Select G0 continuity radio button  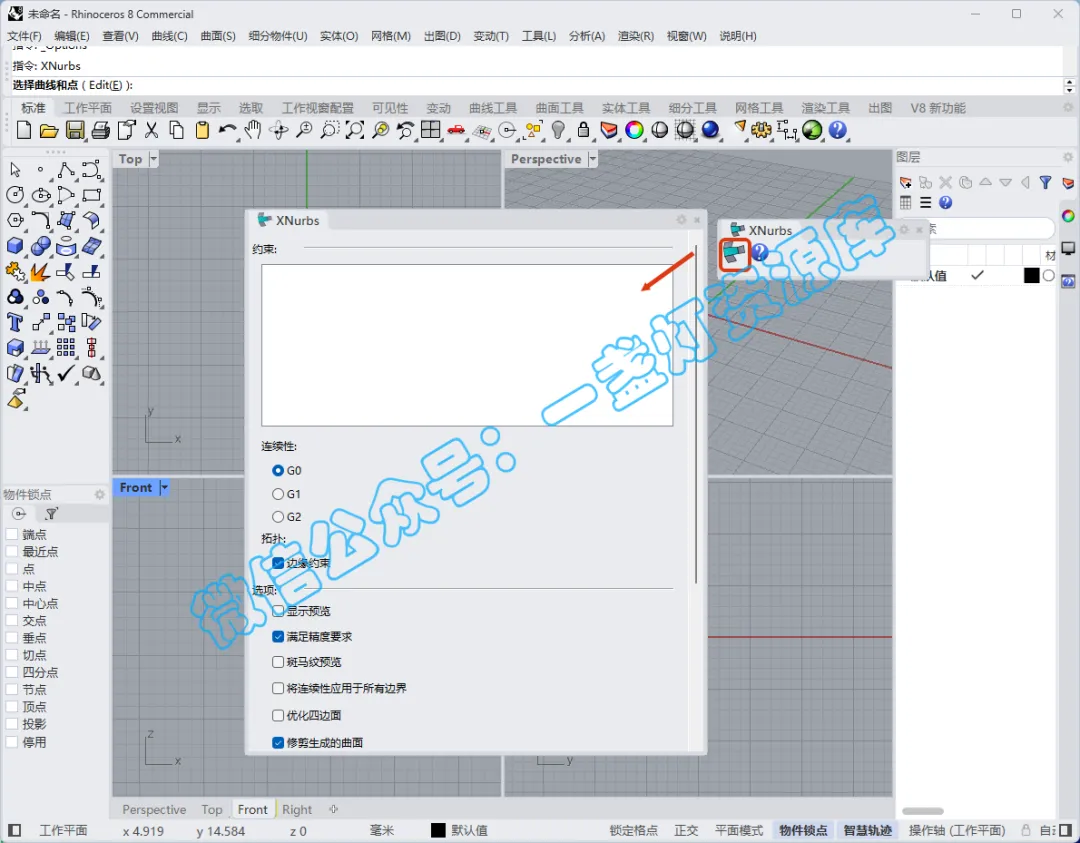[x=278, y=470]
